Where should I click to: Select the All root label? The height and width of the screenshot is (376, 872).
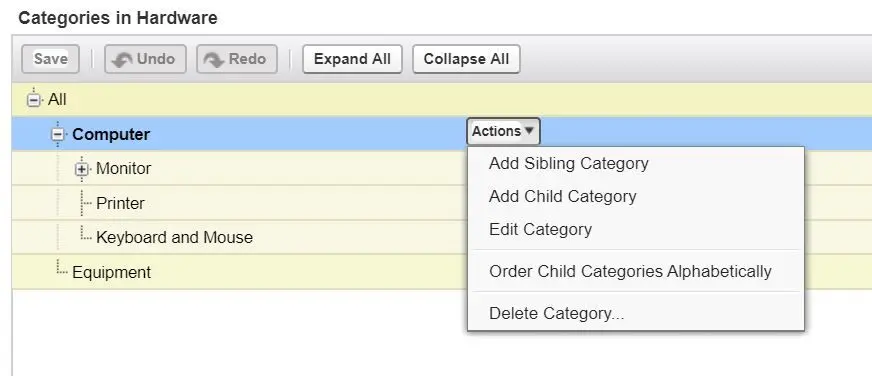click(57, 100)
